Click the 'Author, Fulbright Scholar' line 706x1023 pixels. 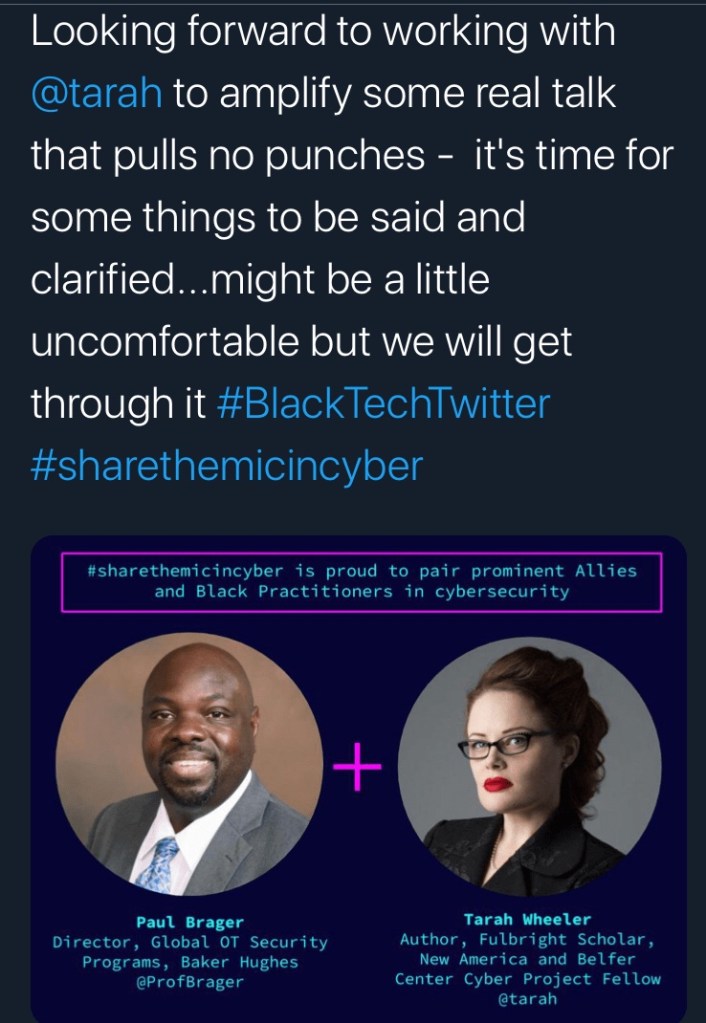coord(528,939)
